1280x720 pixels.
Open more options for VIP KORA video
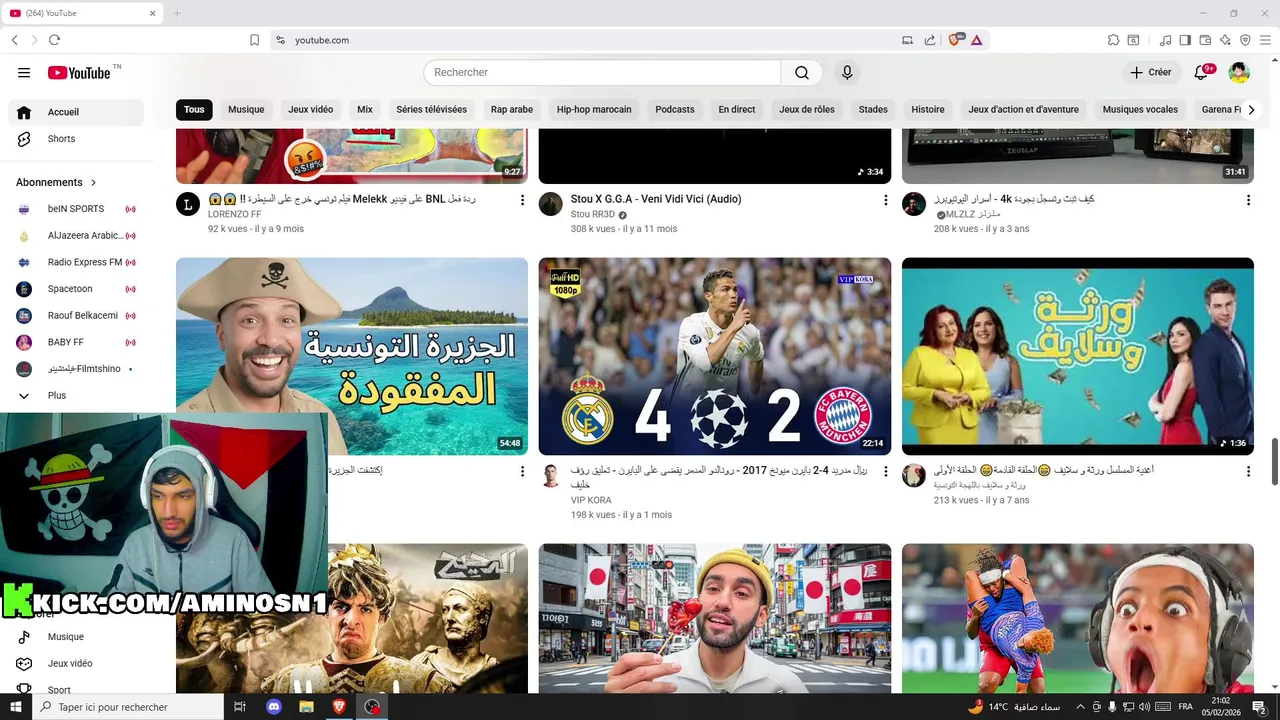point(885,471)
